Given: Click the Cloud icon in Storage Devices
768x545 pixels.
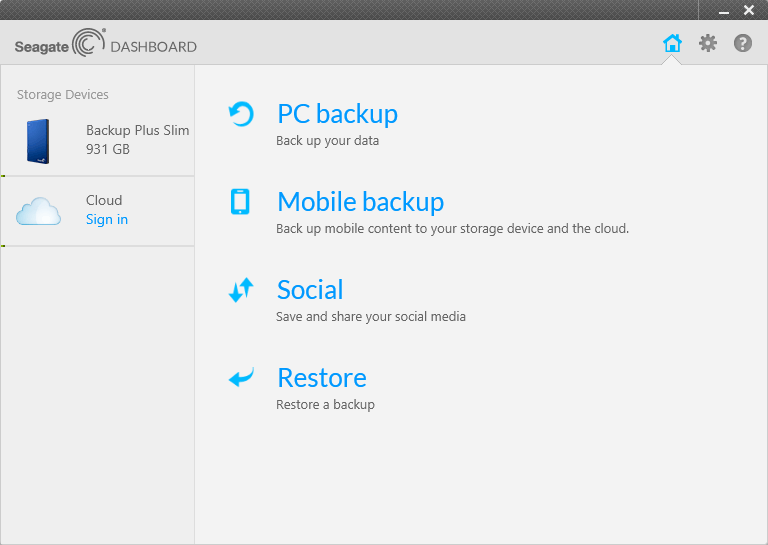Looking at the screenshot, I should point(38,211).
